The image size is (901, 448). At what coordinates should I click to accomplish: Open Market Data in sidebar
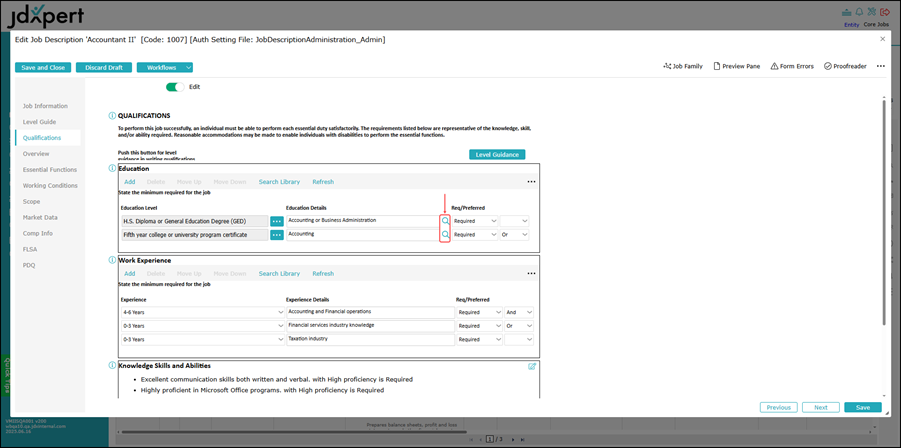(x=40, y=218)
